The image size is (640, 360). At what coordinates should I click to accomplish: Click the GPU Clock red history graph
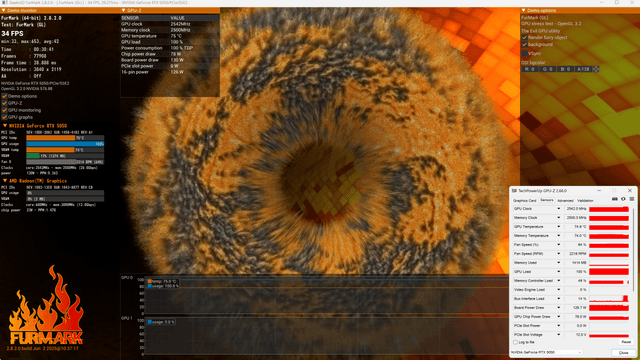tap(609, 209)
